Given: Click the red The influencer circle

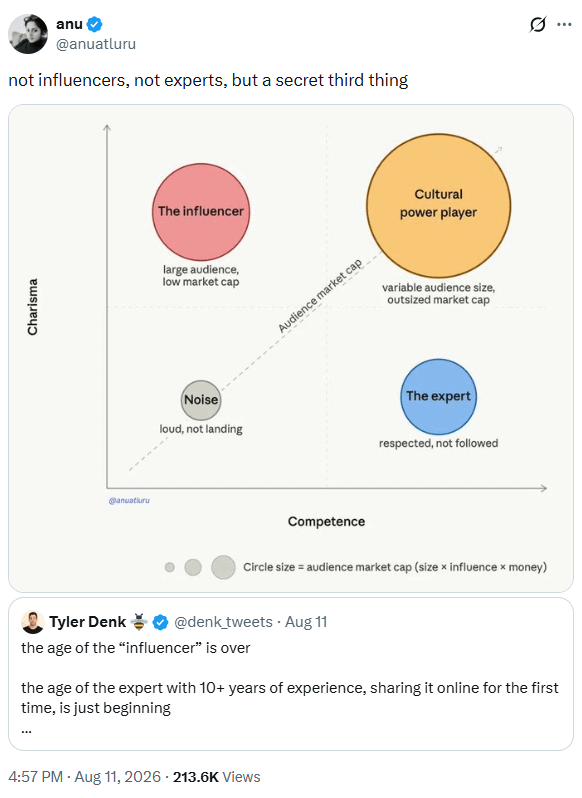Looking at the screenshot, I should click(x=201, y=212).
